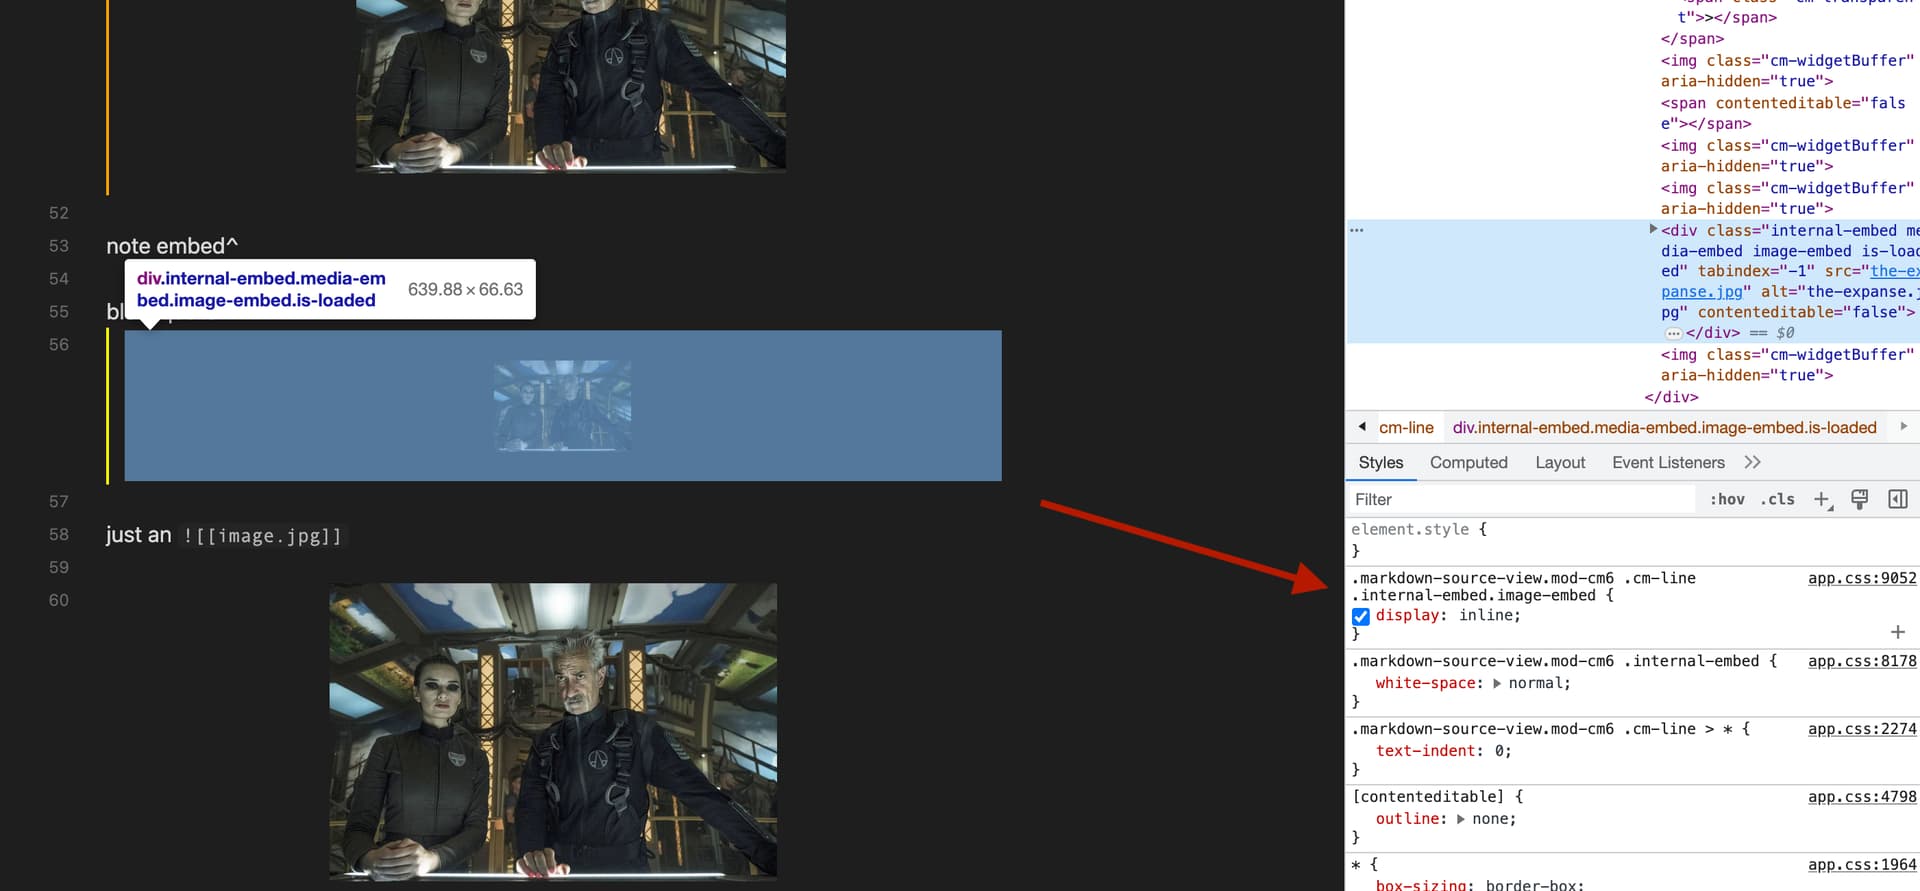Add a new style rule with the plus icon in the Styles toolbar
The width and height of the screenshot is (1920, 891).
[1822, 499]
